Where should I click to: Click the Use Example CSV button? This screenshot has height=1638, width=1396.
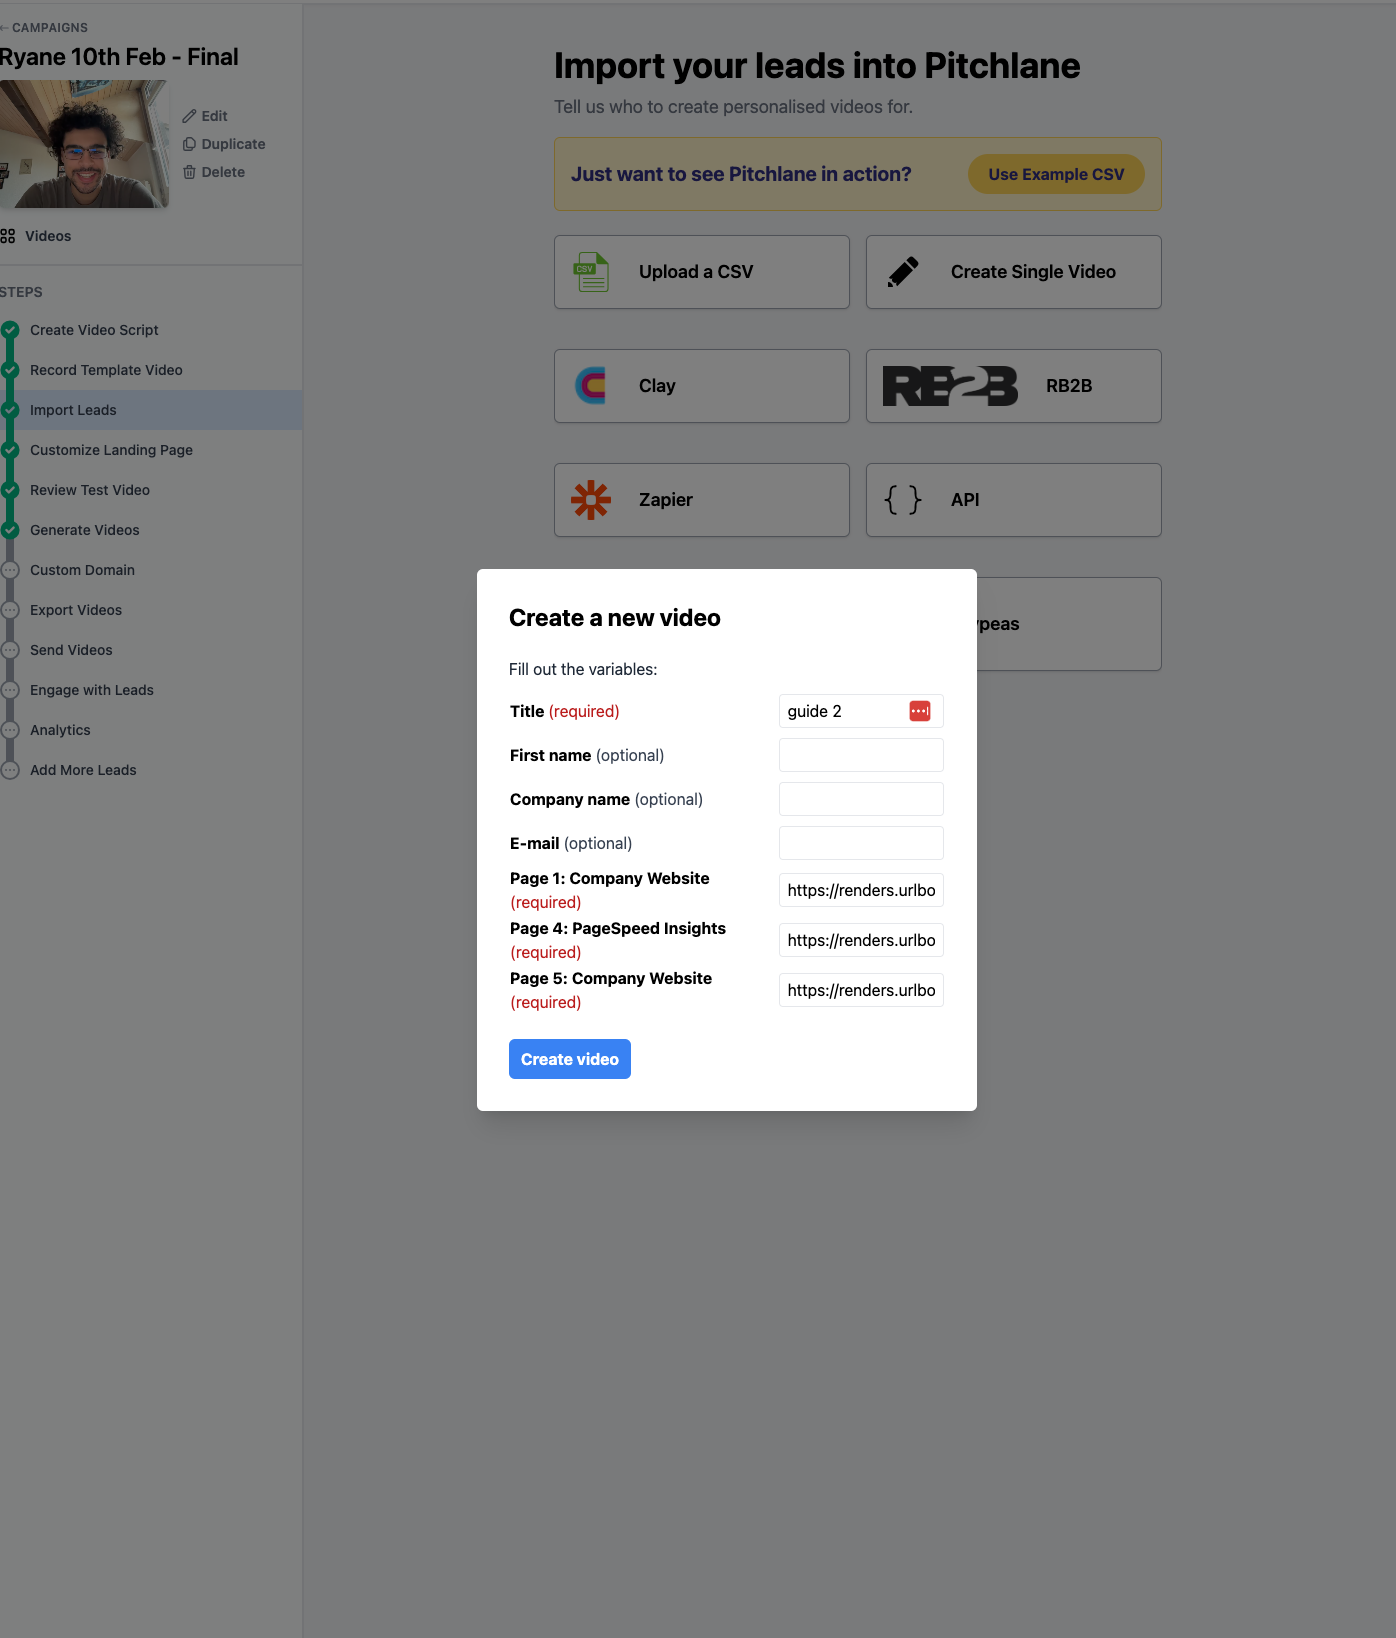pyautogui.click(x=1056, y=174)
